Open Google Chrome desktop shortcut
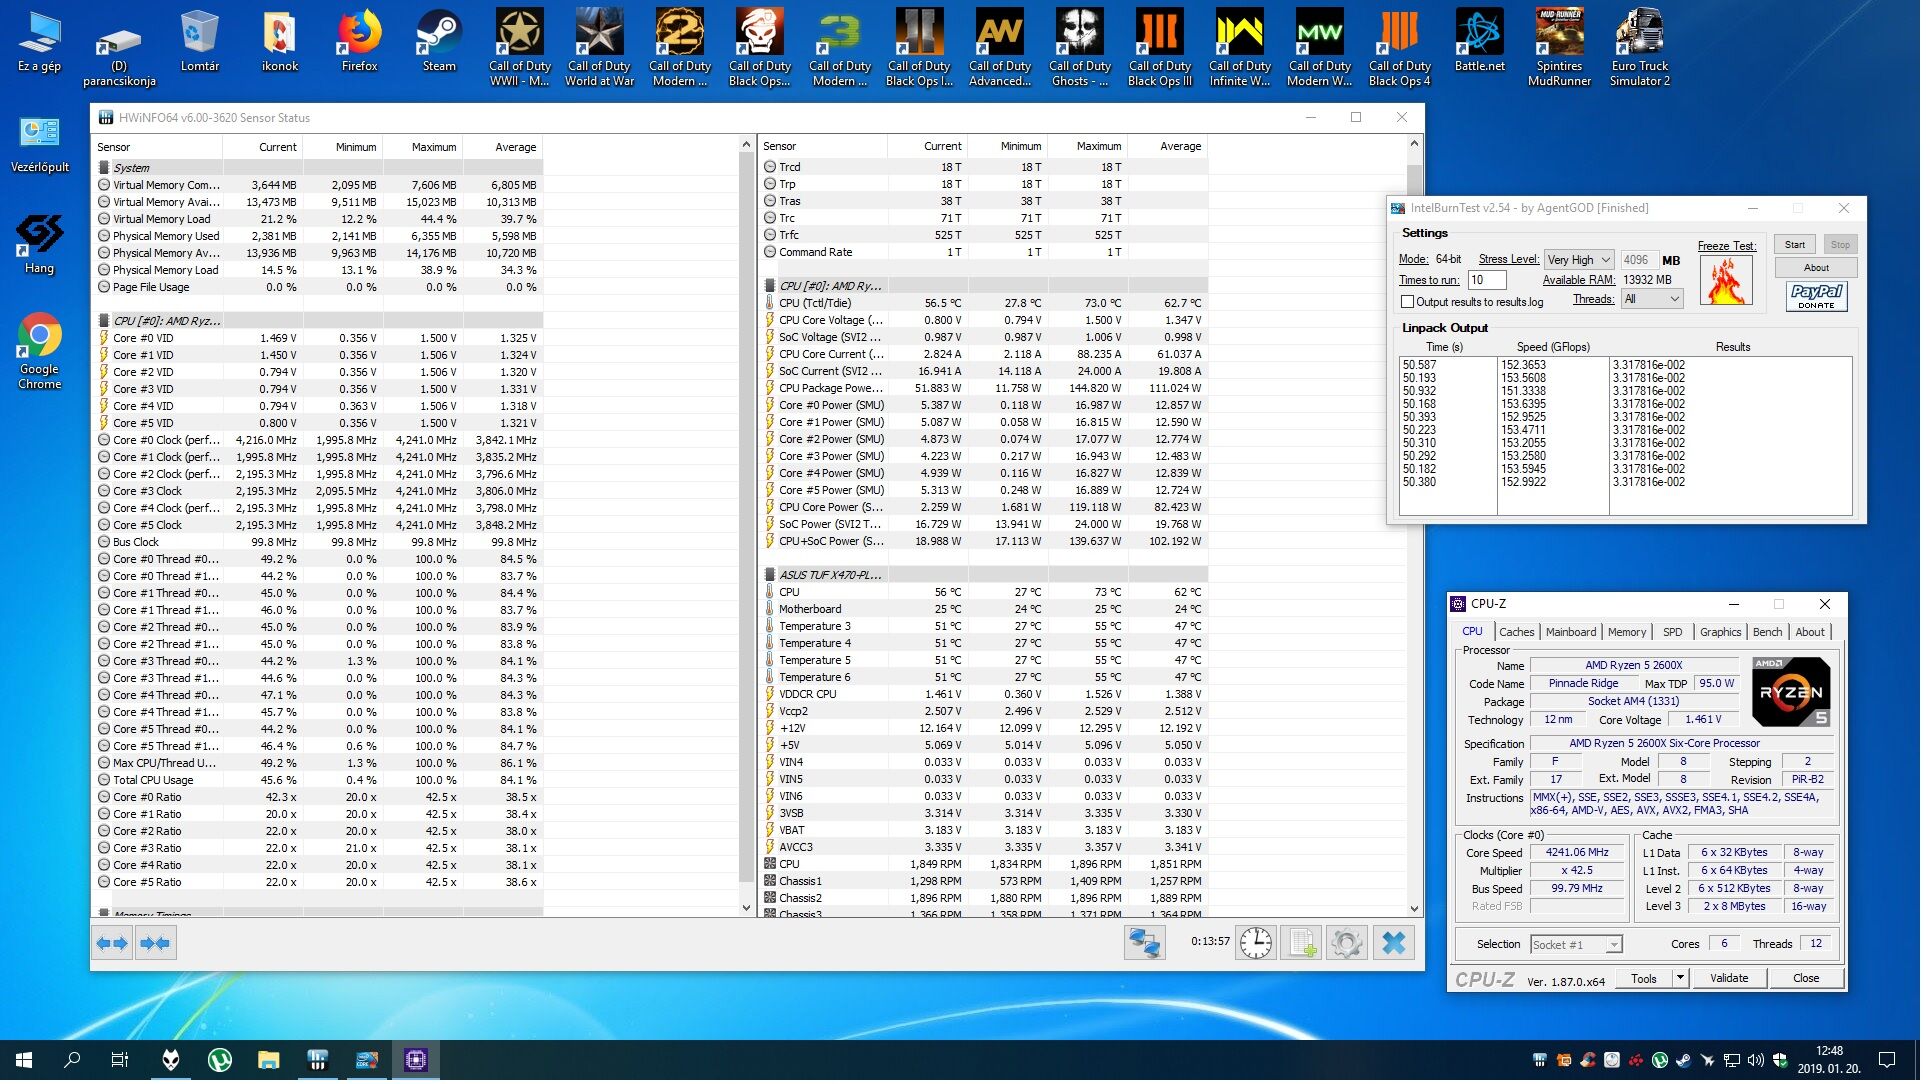 click(x=40, y=353)
